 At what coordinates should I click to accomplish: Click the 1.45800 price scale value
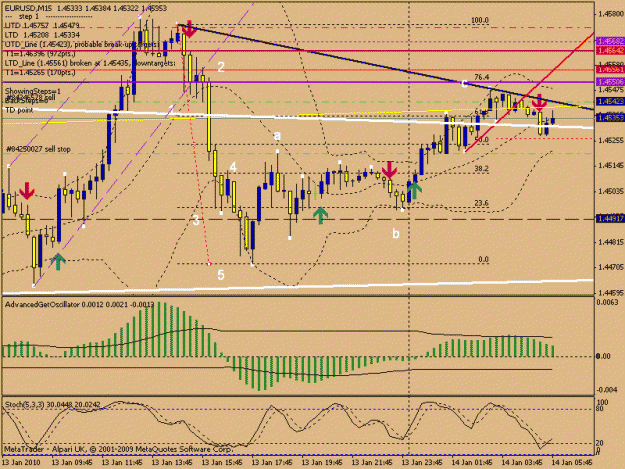611,14
